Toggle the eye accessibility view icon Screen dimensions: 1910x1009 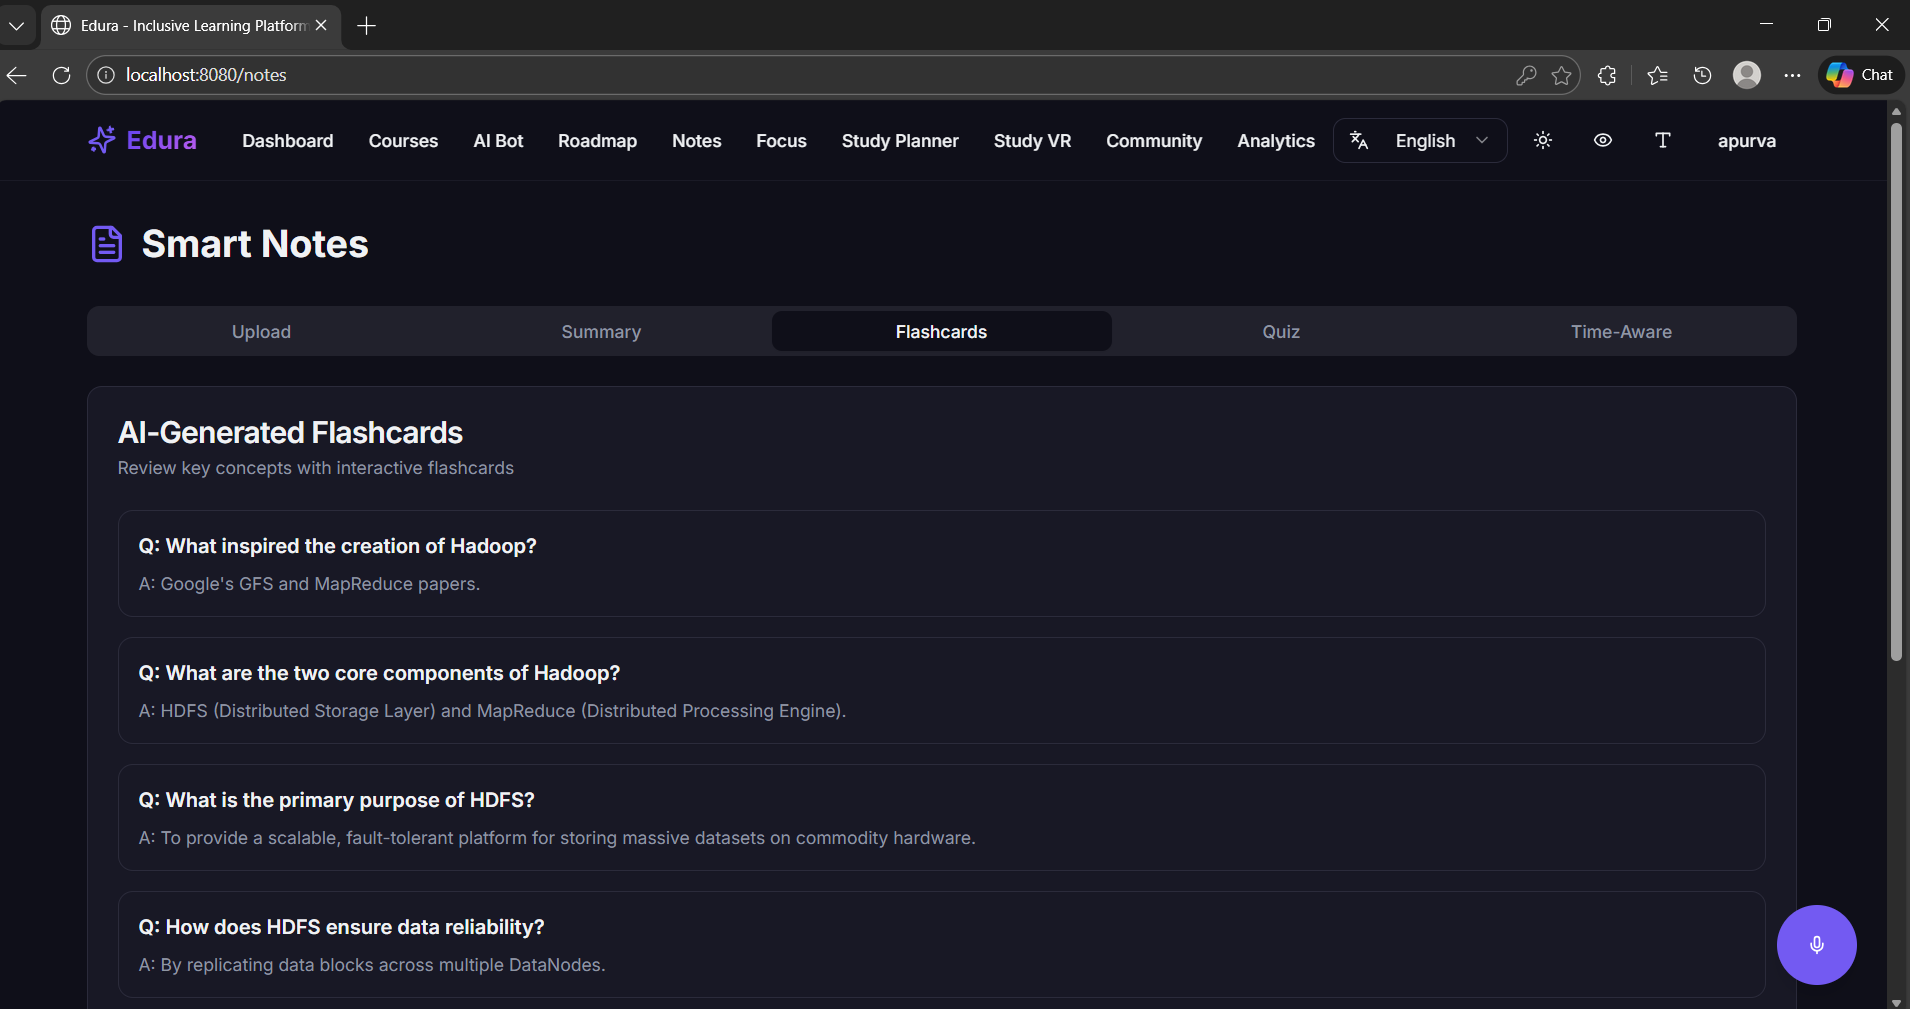pyautogui.click(x=1603, y=141)
